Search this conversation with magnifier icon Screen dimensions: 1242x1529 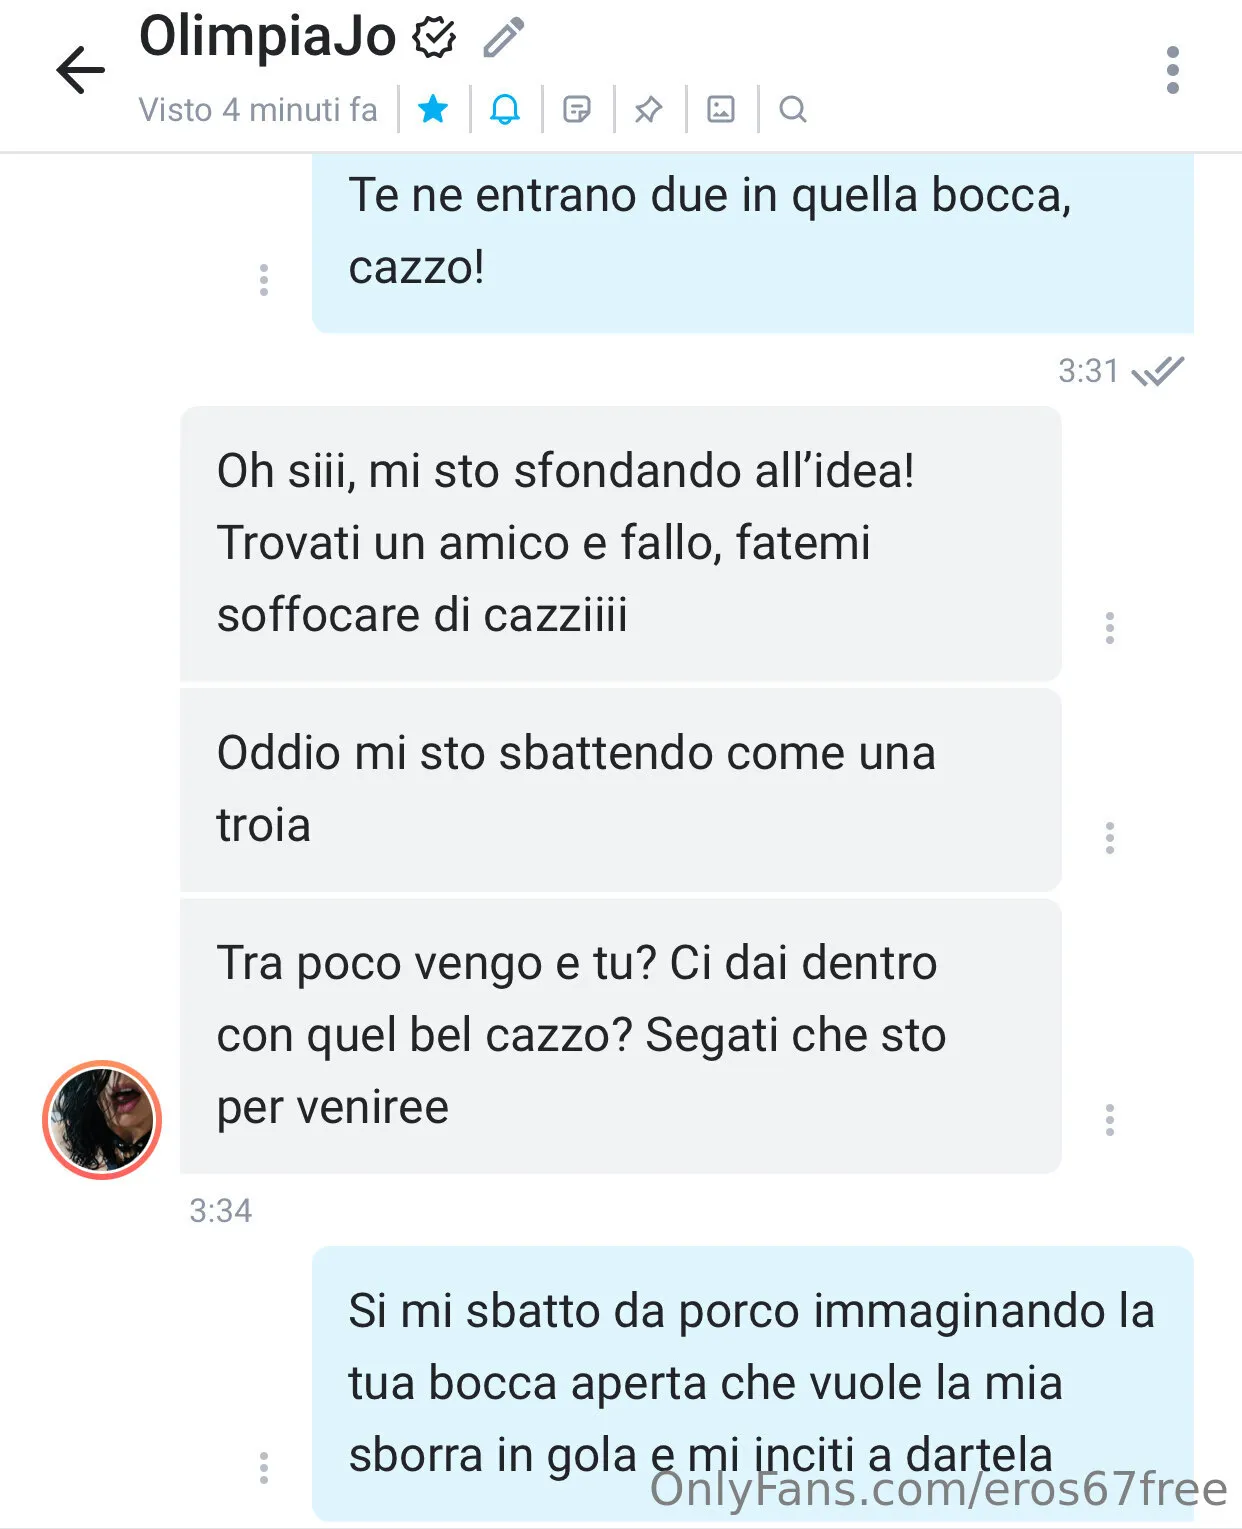(793, 108)
